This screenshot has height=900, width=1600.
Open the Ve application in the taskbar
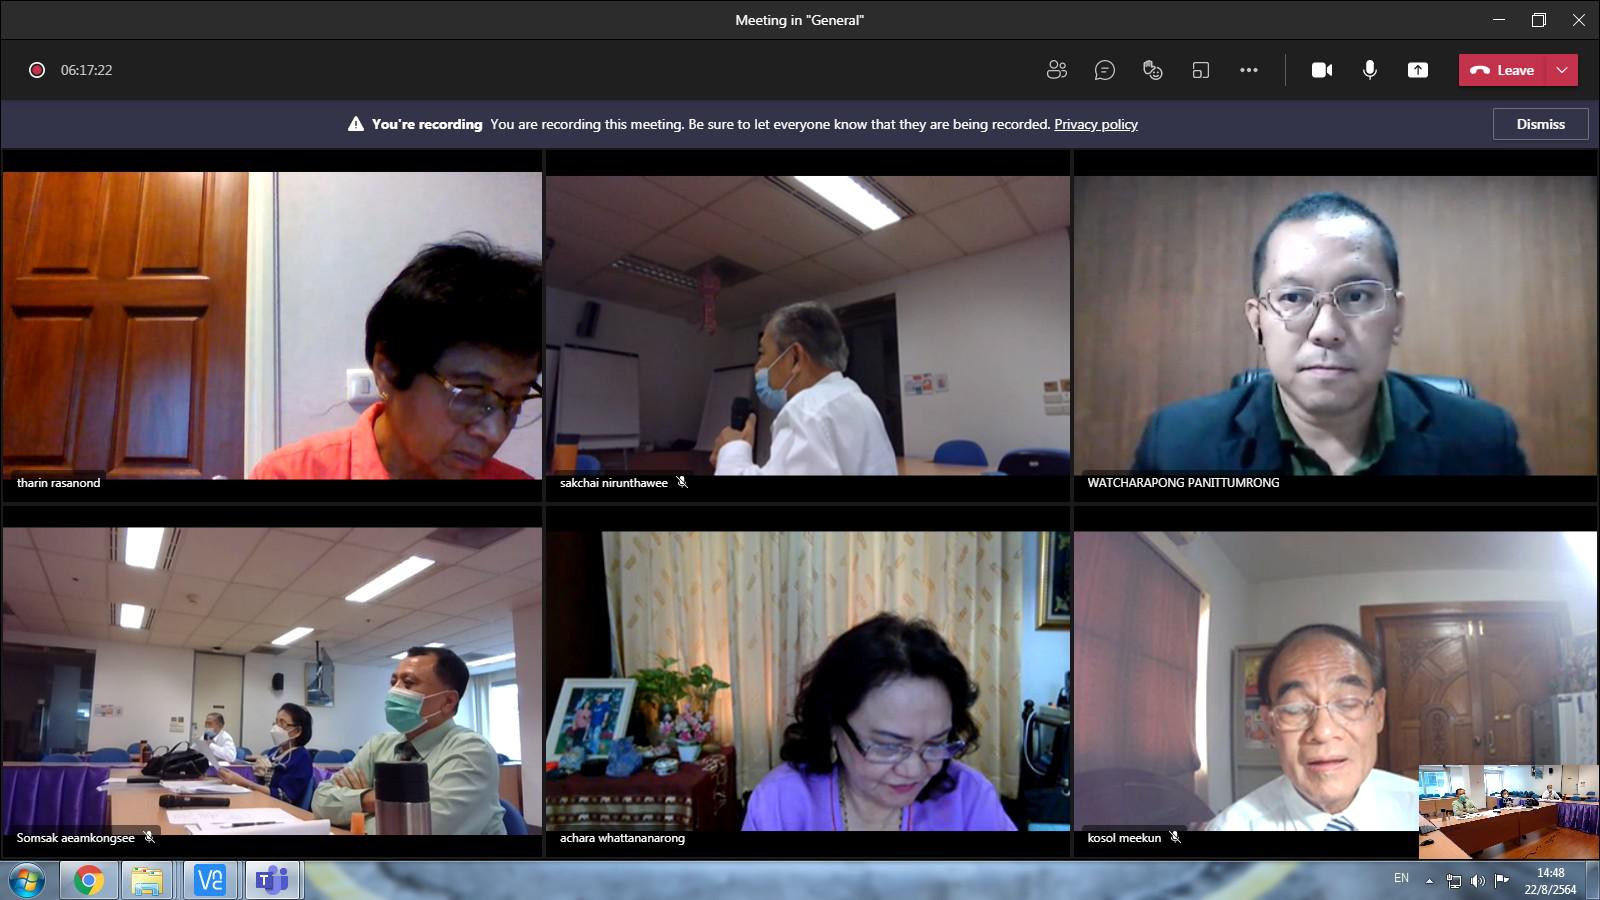209,880
